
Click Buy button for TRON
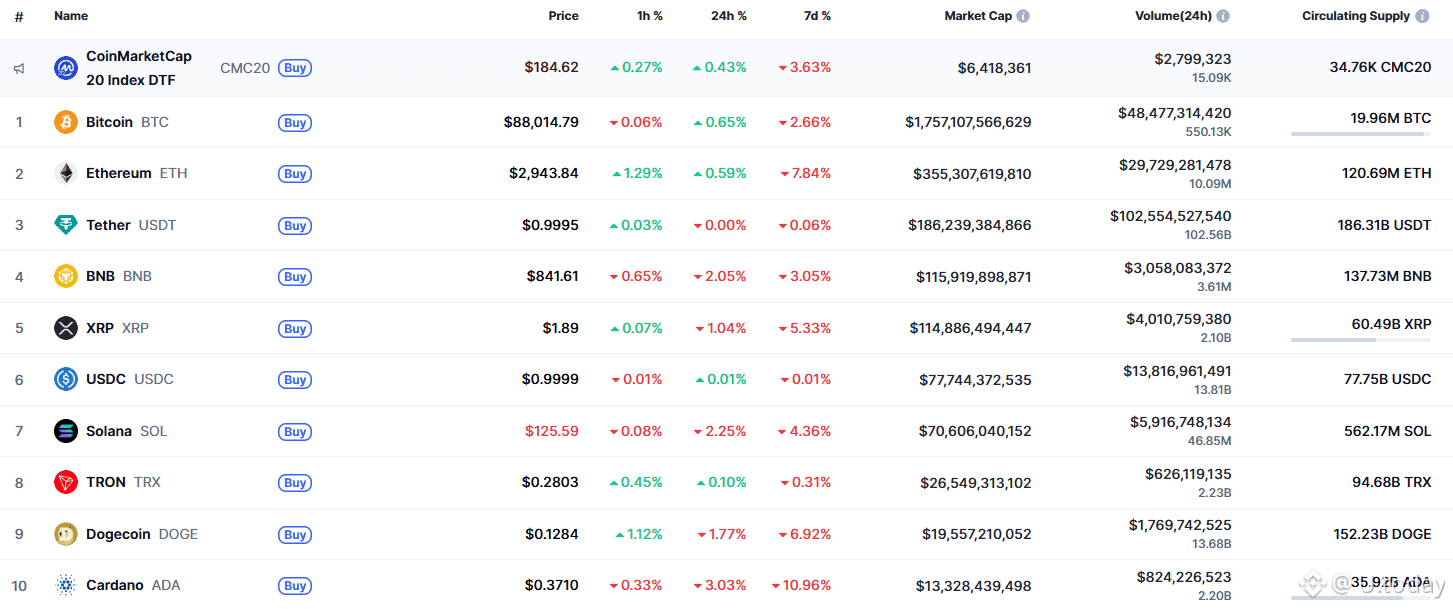pyautogui.click(x=295, y=483)
